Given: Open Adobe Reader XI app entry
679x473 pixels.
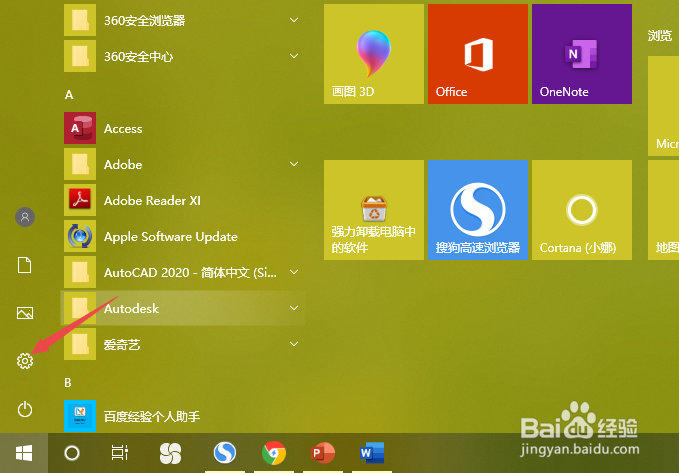Looking at the screenshot, I should (x=183, y=200).
